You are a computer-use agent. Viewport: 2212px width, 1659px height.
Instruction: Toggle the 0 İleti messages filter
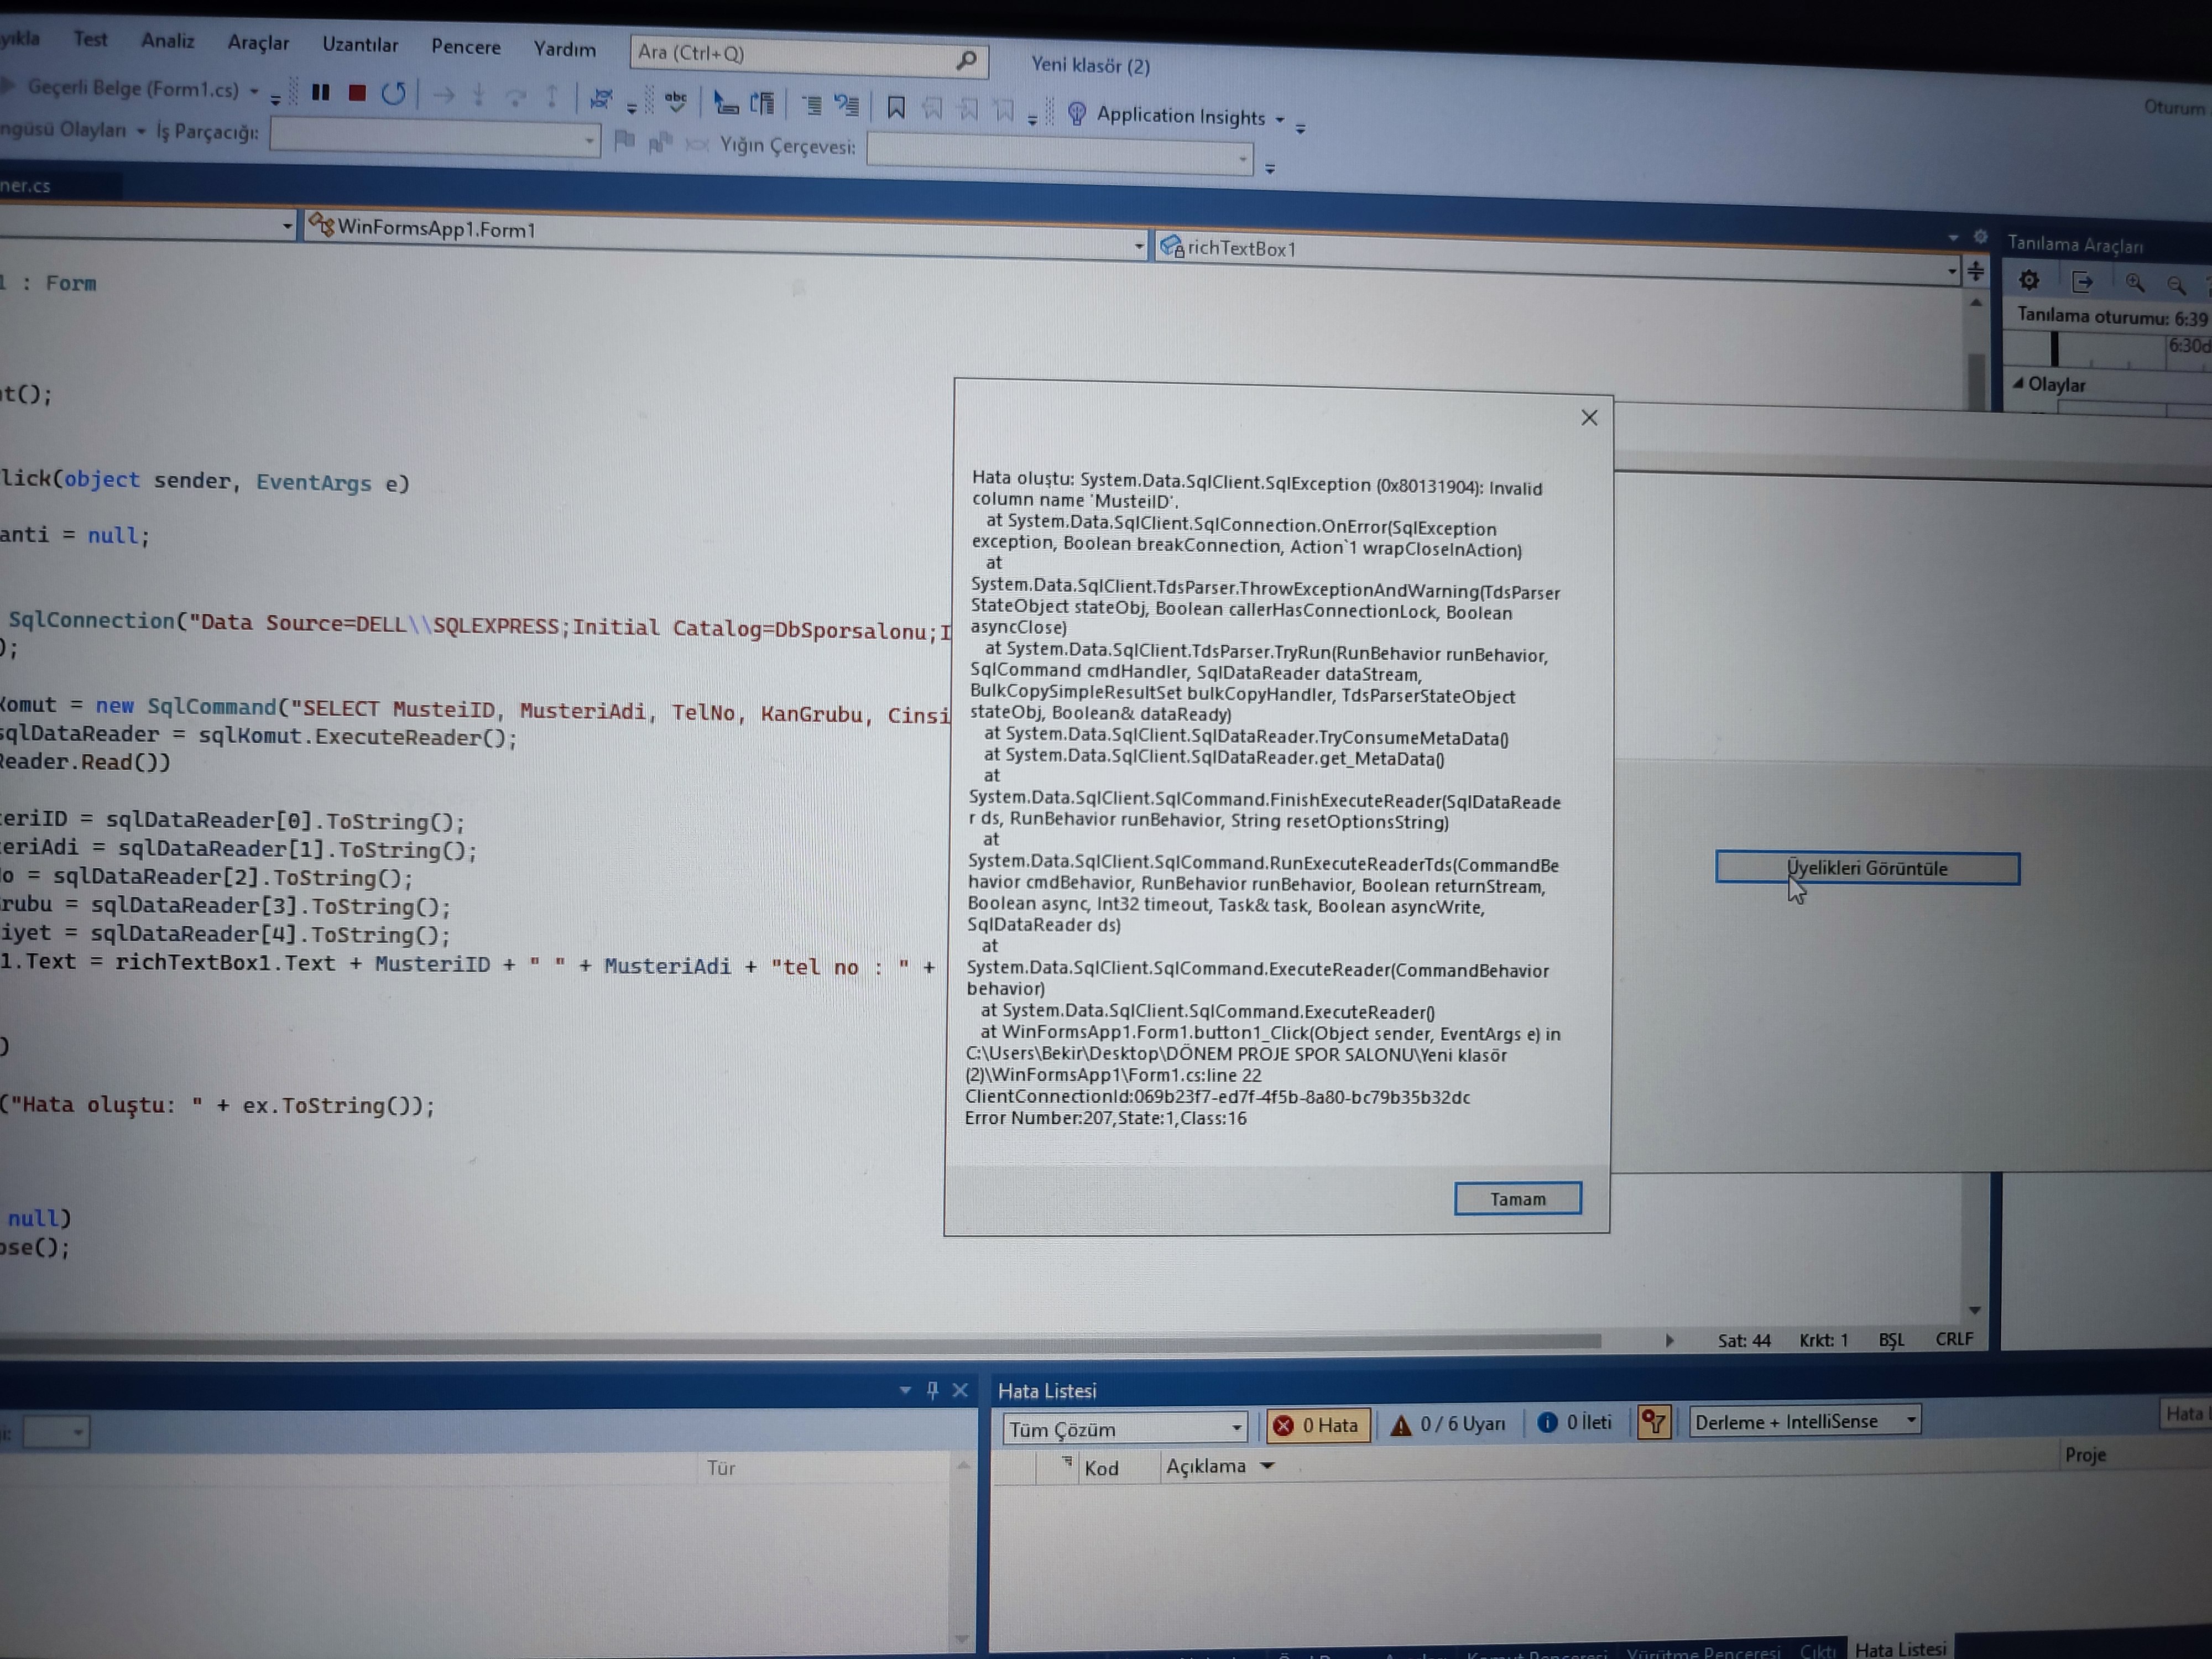[x=1575, y=1422]
